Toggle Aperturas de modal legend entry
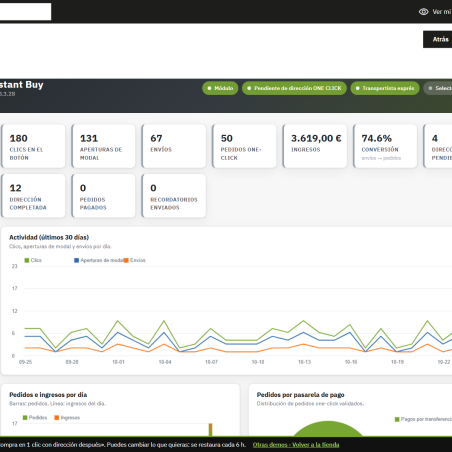The width and height of the screenshot is (452, 452). [x=99, y=260]
